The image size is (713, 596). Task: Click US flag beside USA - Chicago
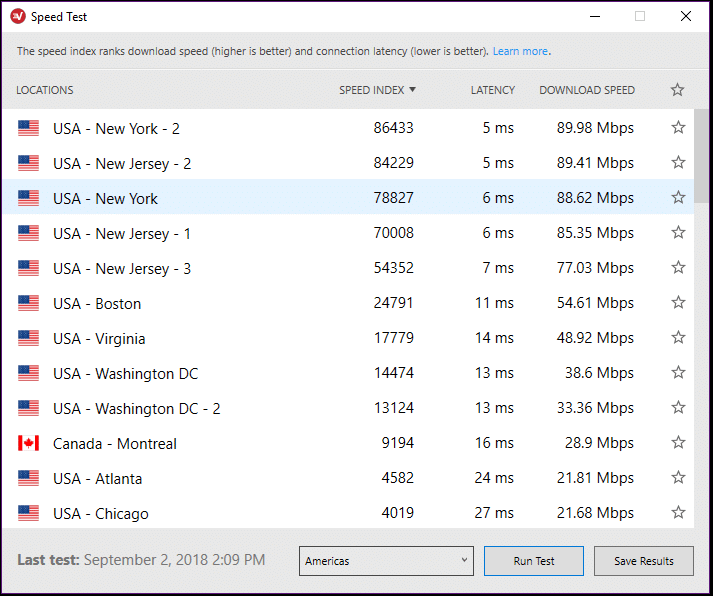(28, 513)
